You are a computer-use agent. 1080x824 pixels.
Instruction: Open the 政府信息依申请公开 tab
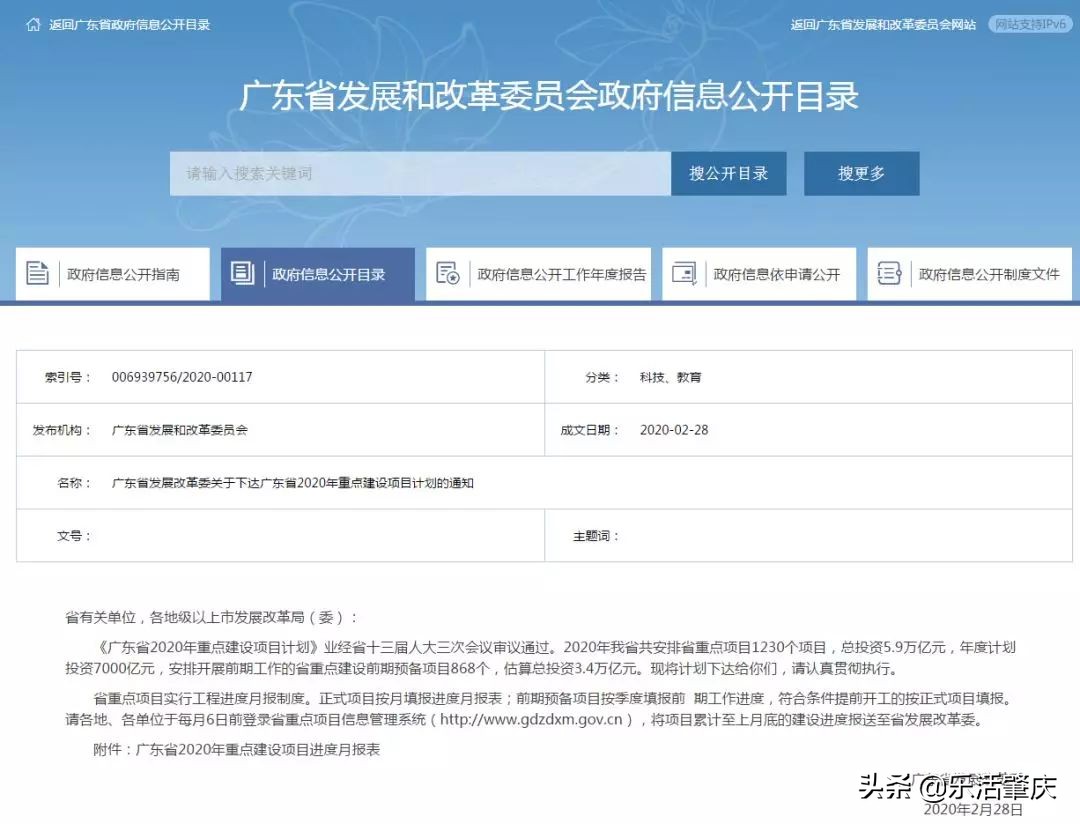778,272
